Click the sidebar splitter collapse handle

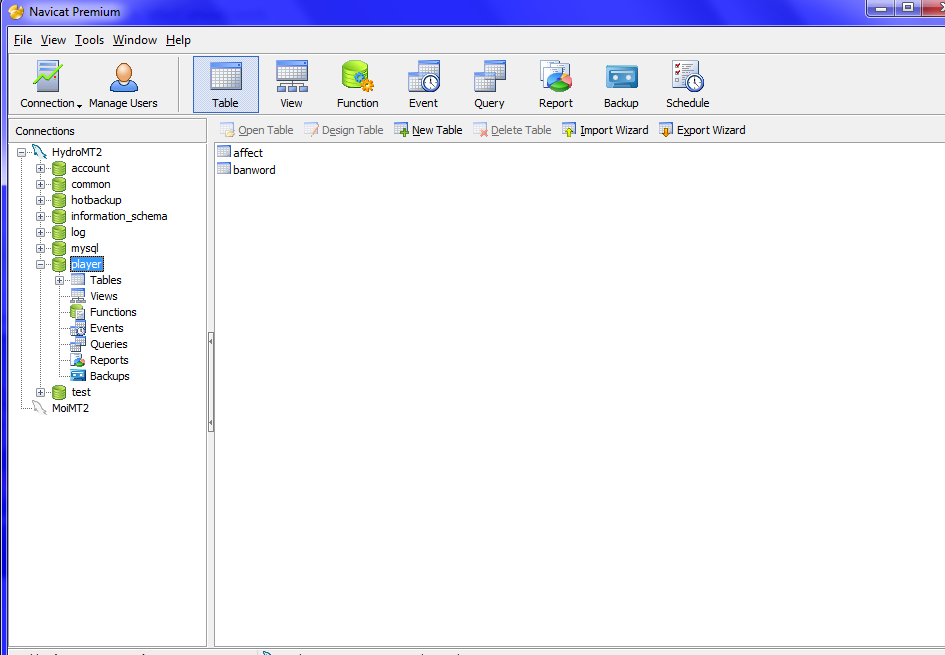210,382
